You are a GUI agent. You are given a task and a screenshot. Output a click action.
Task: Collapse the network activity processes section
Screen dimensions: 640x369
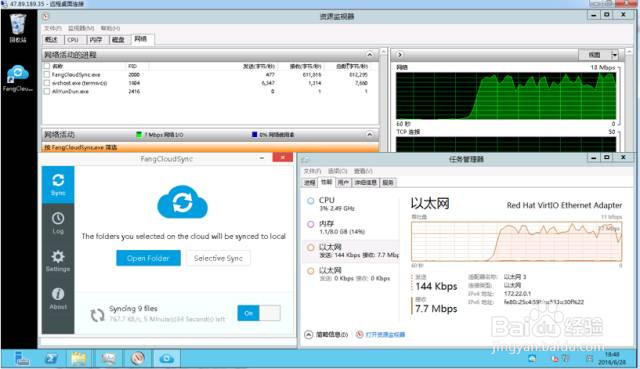(369, 55)
